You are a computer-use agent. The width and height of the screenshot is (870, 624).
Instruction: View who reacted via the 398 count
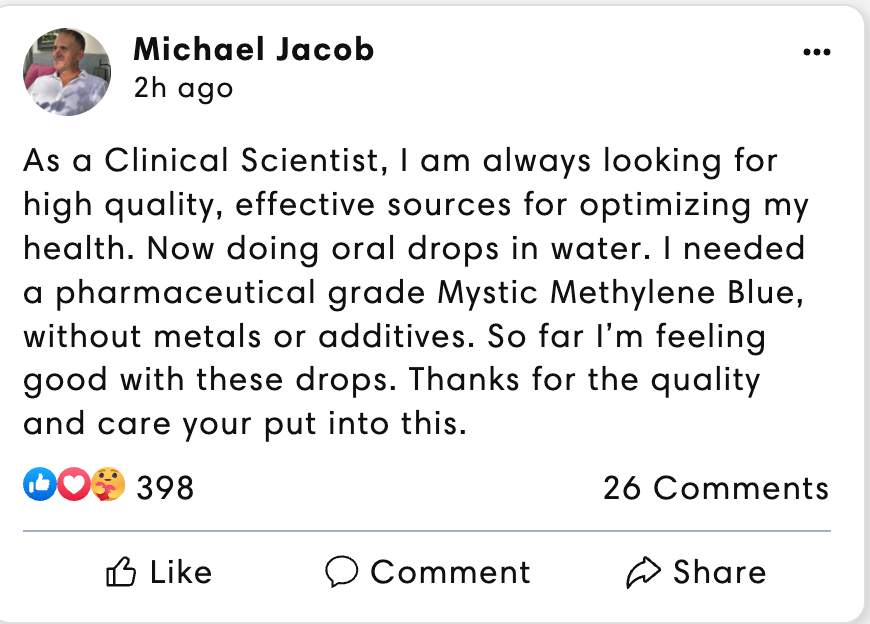(165, 488)
